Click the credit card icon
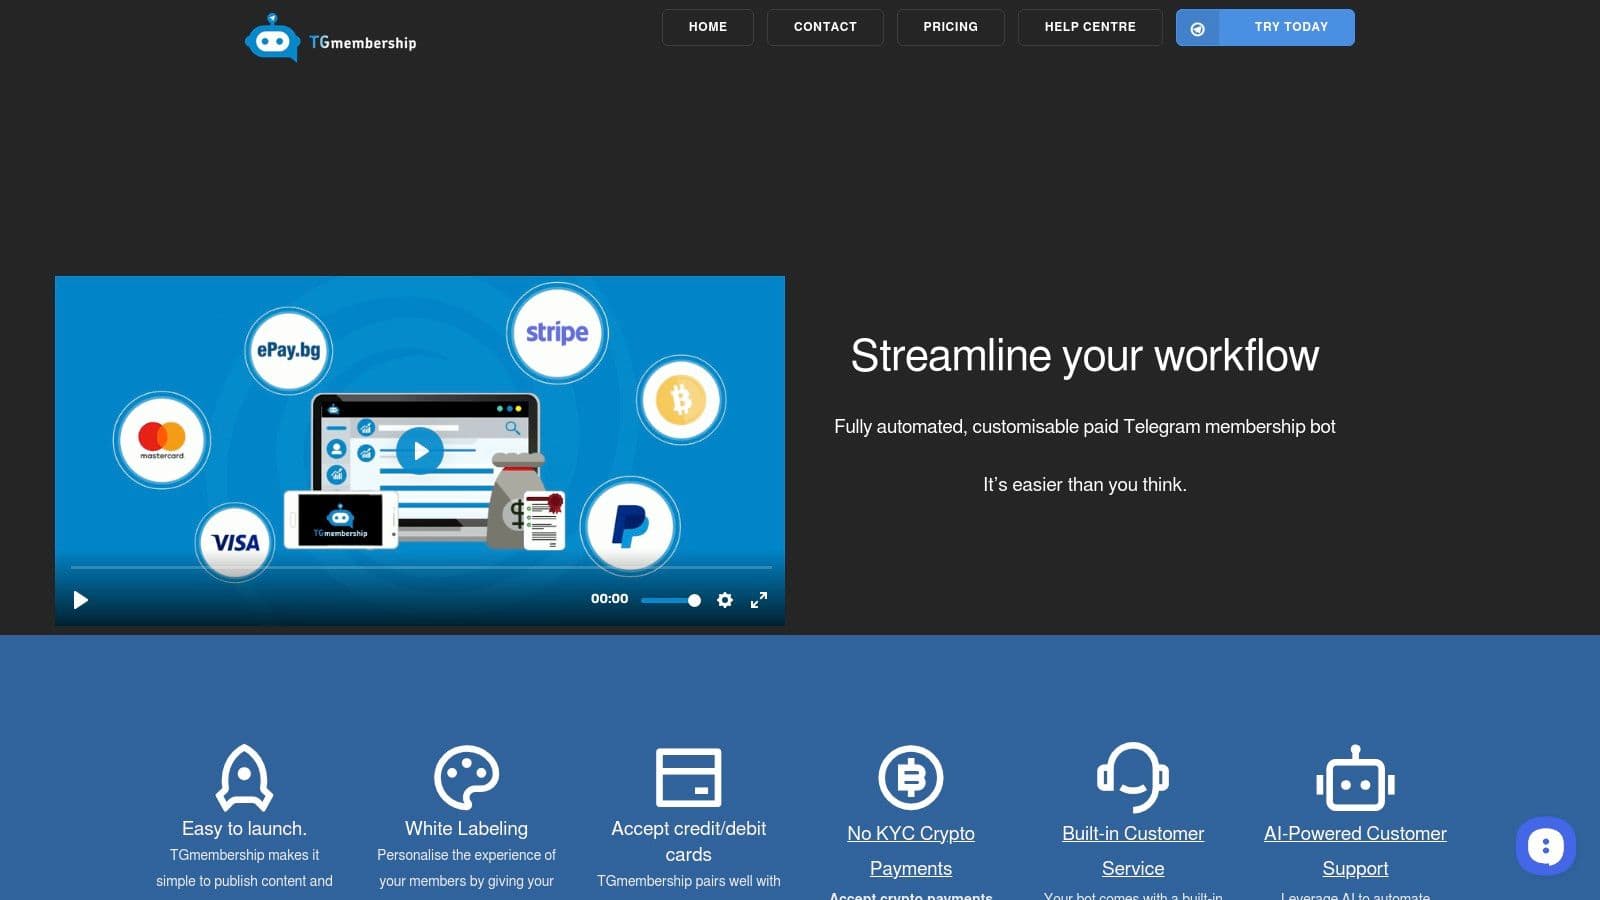The height and width of the screenshot is (900, 1600). 688,777
